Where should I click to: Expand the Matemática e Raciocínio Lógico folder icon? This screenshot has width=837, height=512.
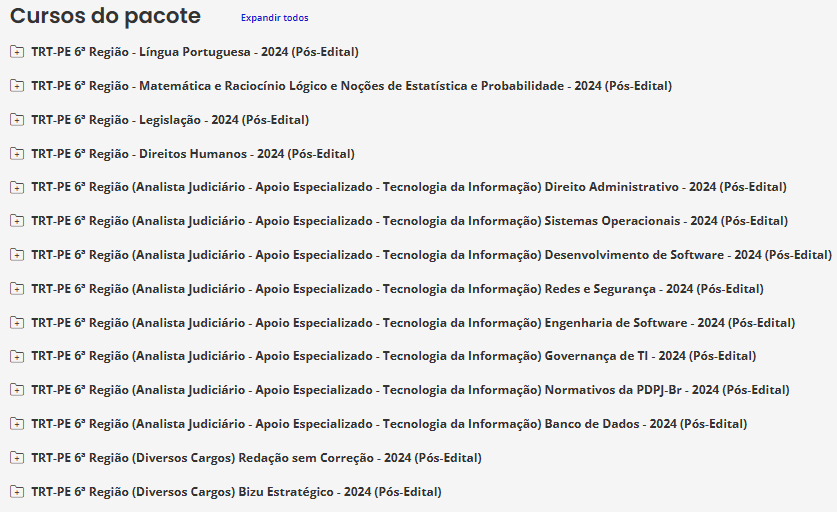coord(17,85)
